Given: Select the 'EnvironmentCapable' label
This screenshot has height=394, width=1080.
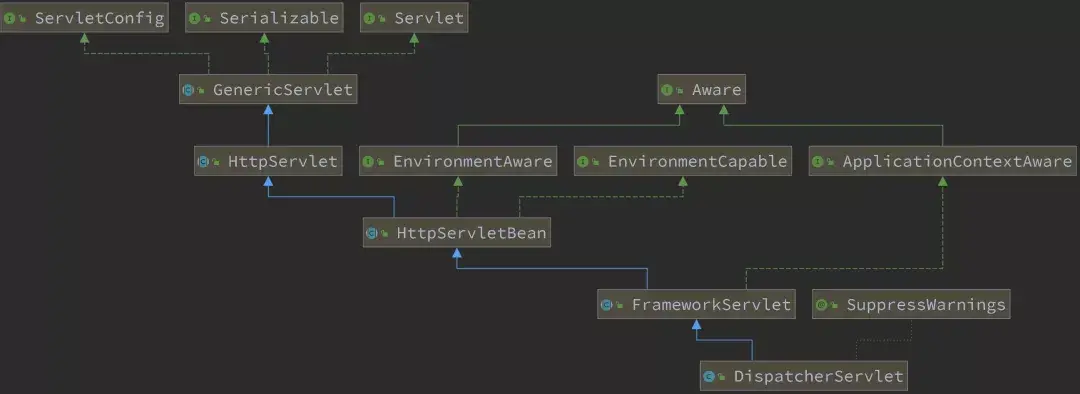Looking at the screenshot, I should pos(697,162).
